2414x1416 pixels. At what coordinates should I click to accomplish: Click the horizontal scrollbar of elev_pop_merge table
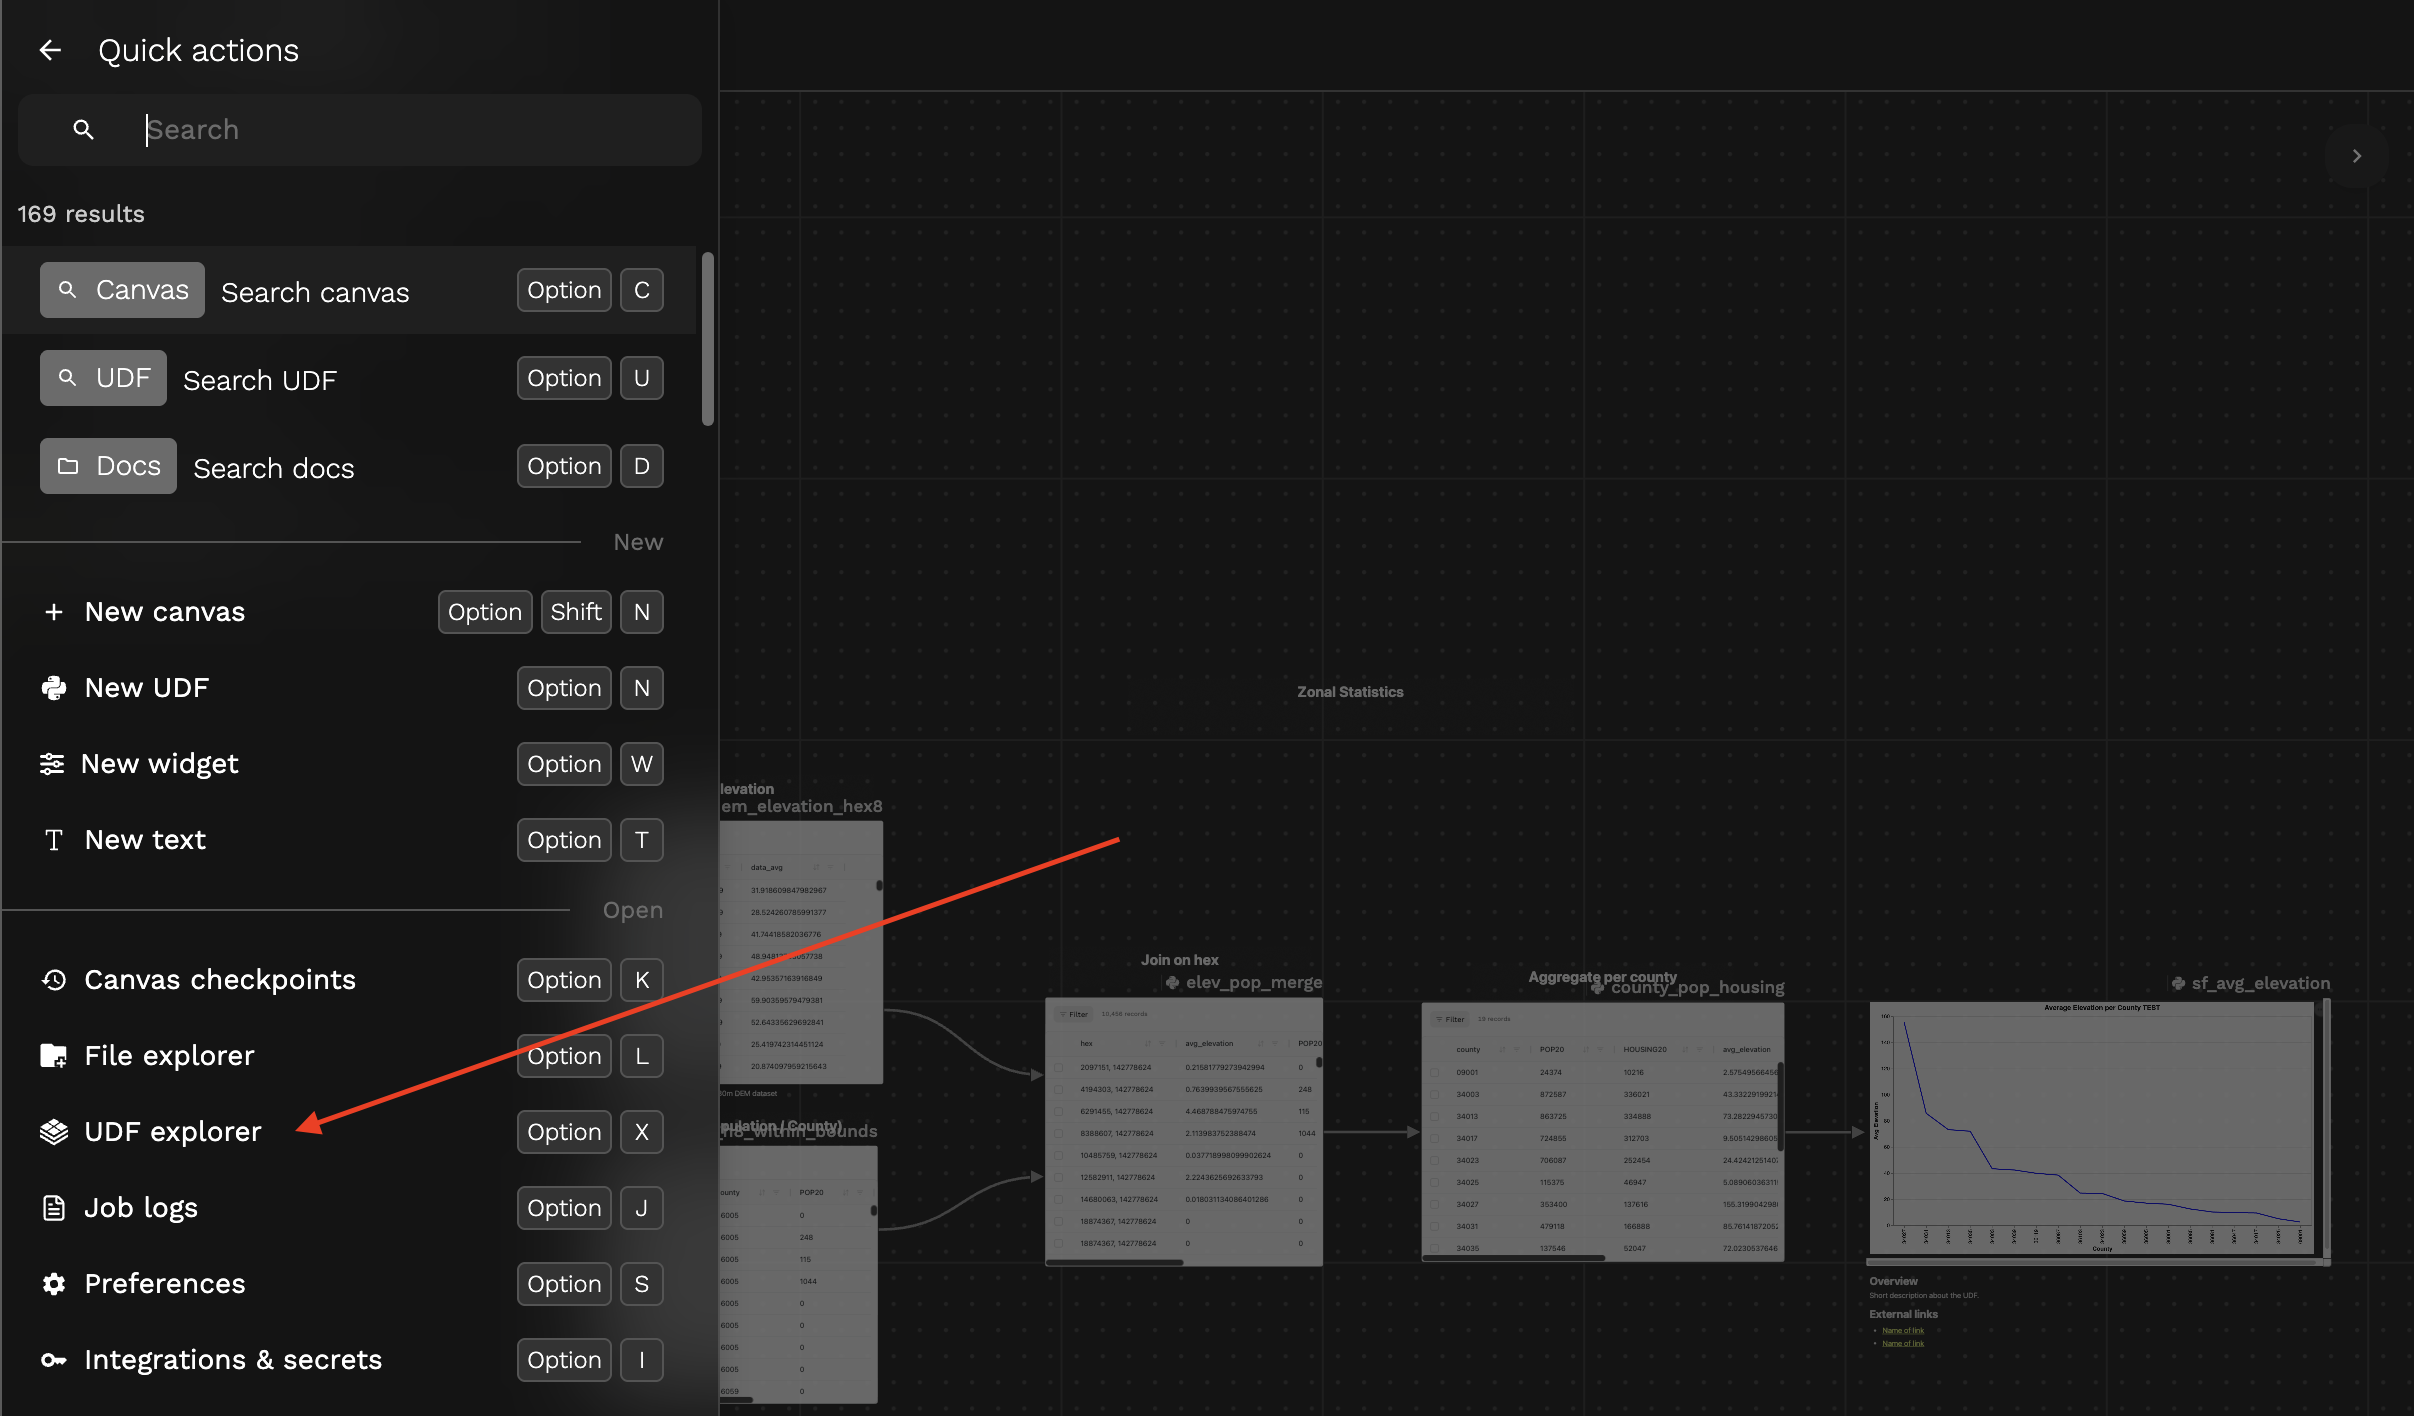pos(1115,1263)
